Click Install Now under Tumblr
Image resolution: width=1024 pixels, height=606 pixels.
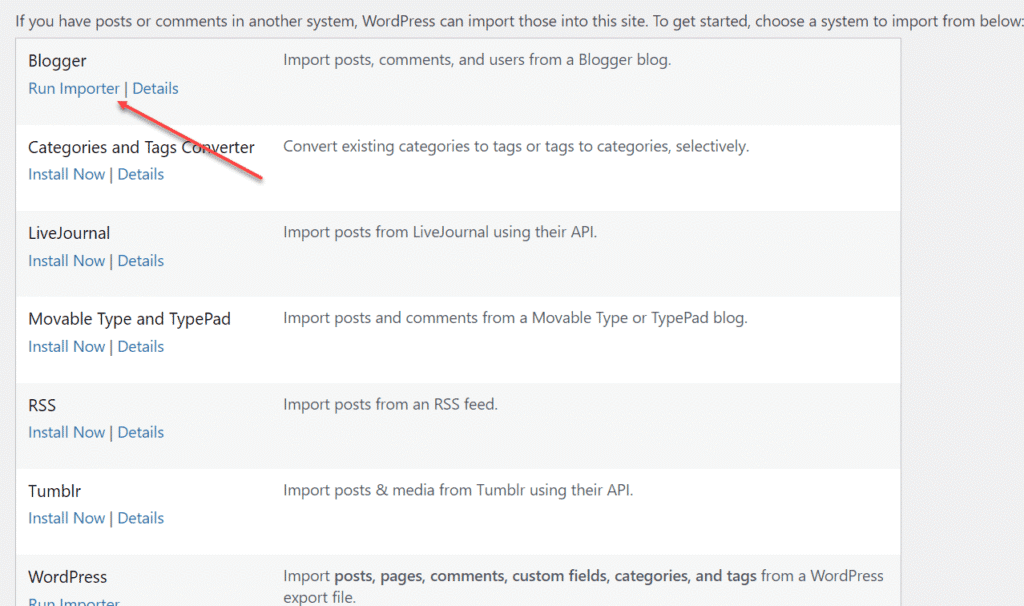(x=66, y=518)
